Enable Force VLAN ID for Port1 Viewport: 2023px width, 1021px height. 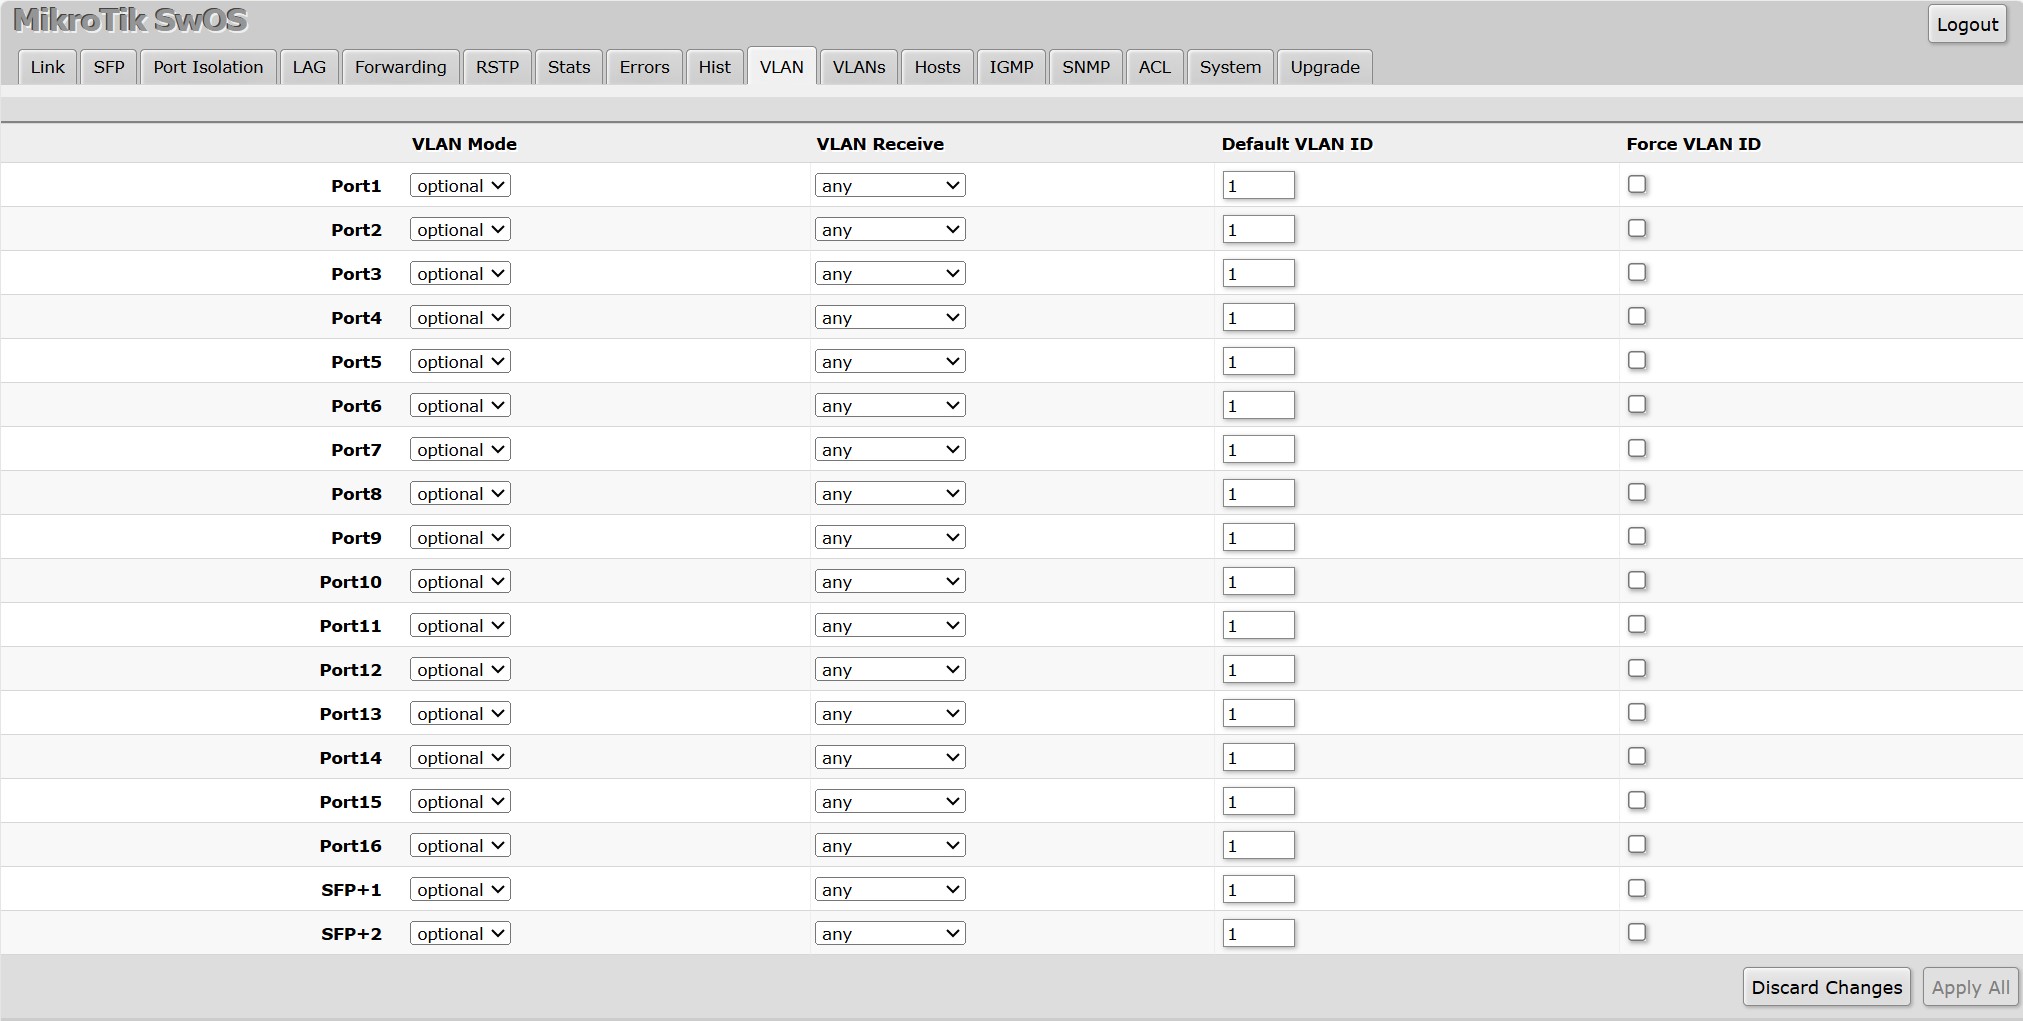[x=1636, y=184]
